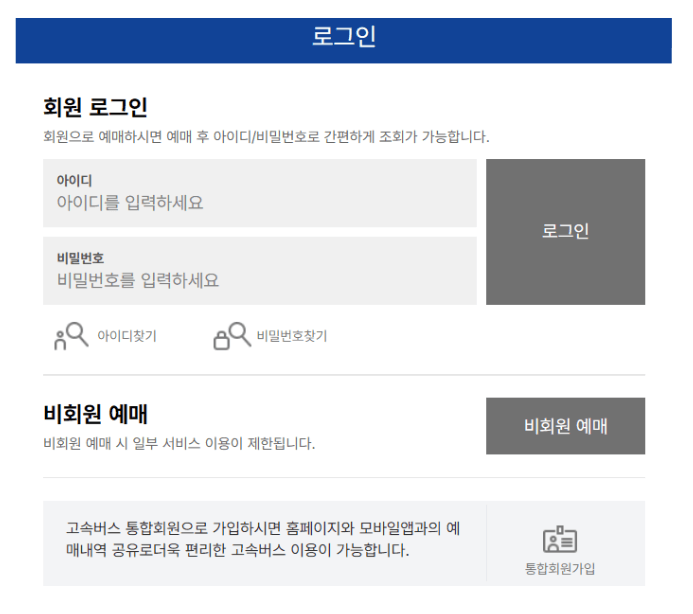Click the gray 비회원 예매 button
Screen dimensions: 693x614
(565, 426)
